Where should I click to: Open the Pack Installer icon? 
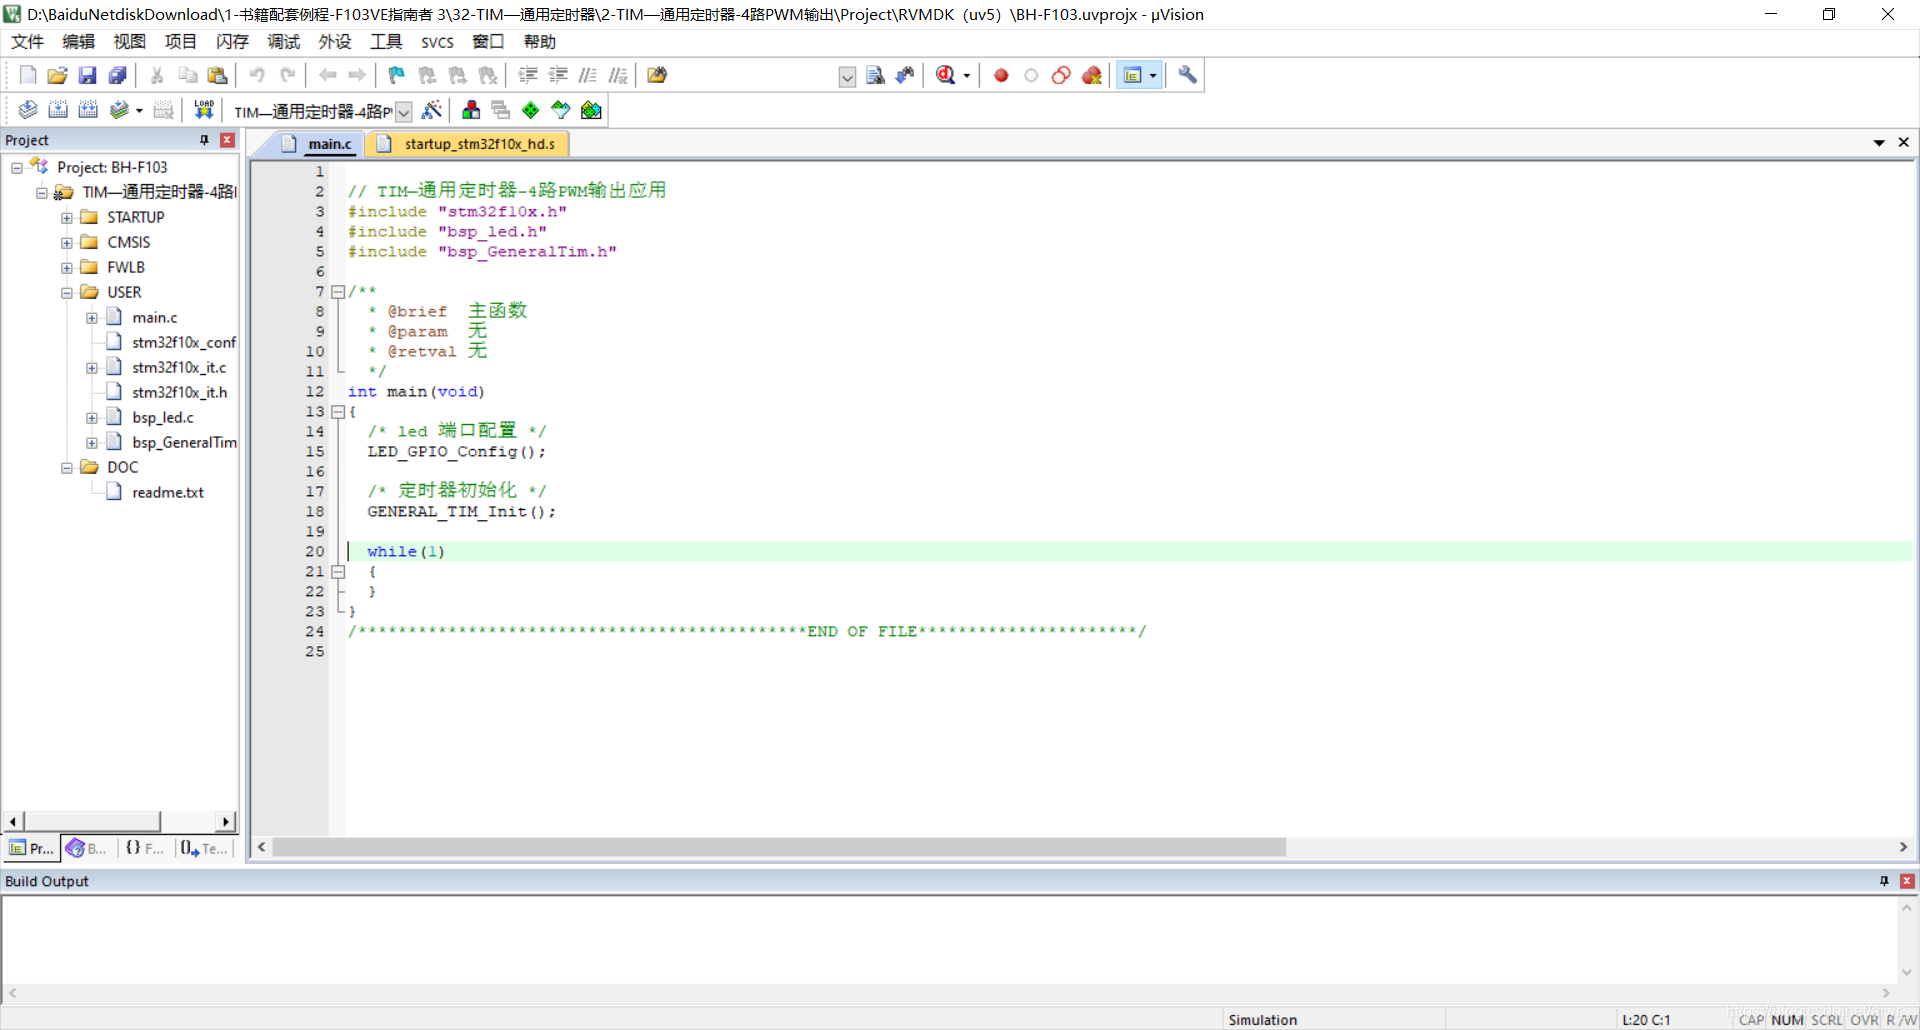[591, 110]
